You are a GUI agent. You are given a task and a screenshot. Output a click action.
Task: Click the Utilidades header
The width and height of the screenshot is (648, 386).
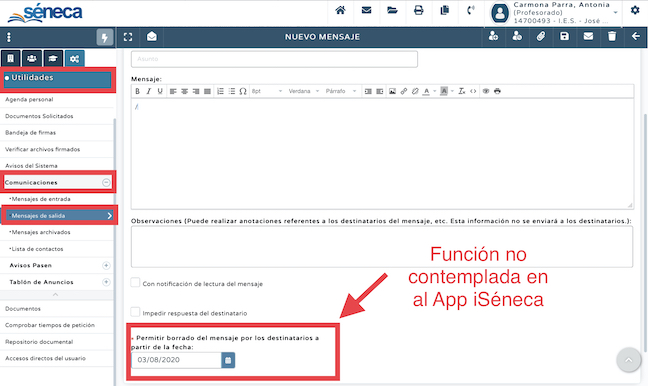click(x=57, y=79)
